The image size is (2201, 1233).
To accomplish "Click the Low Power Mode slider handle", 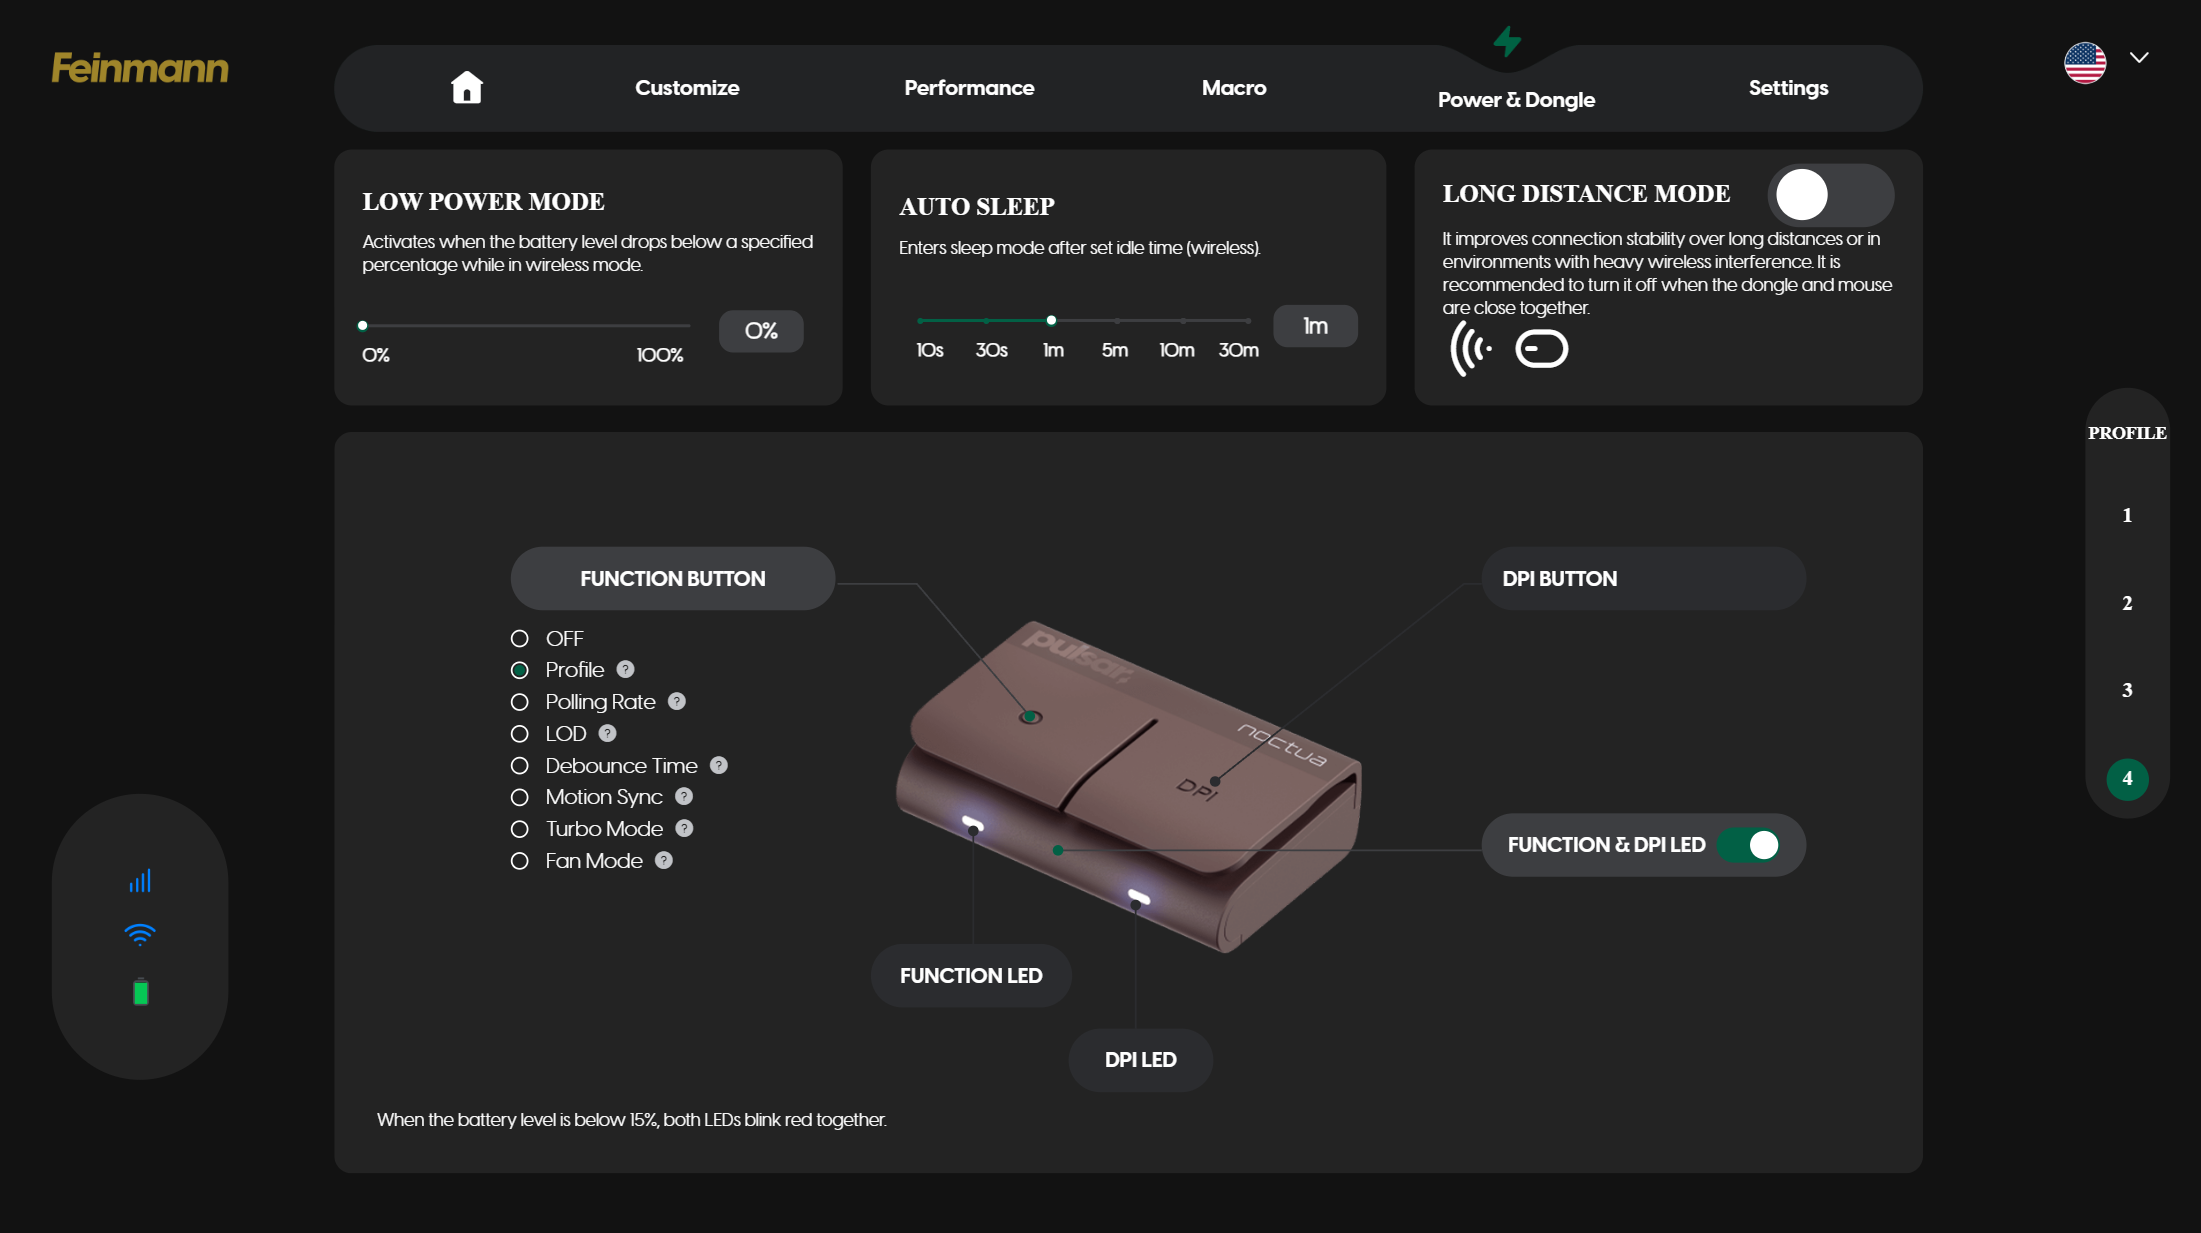I will (x=363, y=325).
